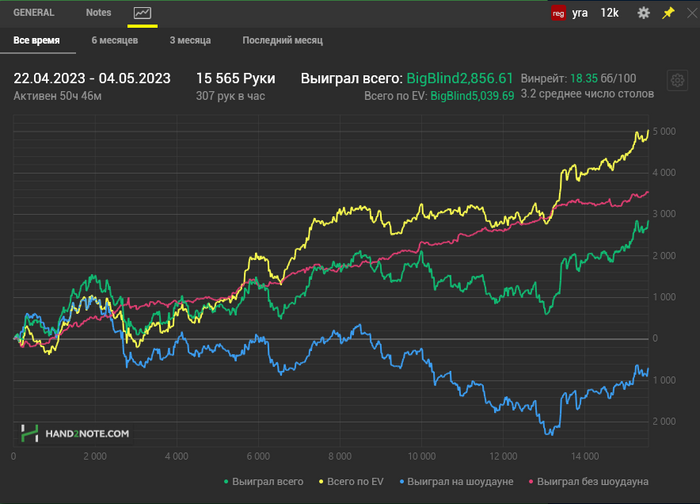This screenshot has width=700, height=504.
Task: Toggle the Всего по EV legend series
Action: (351, 482)
